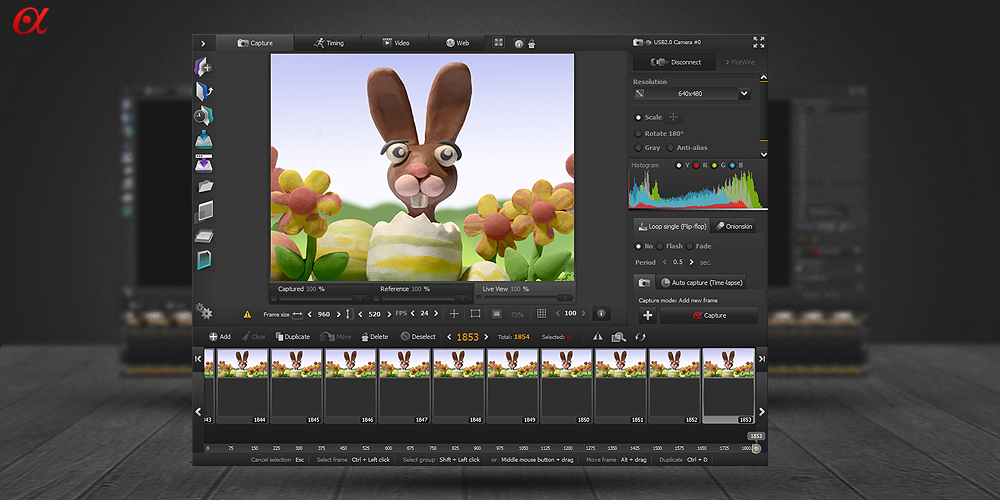Viewport: 1000px width, 500px height.
Task: Collapse the settings panel with up chevron
Action: coord(763,78)
